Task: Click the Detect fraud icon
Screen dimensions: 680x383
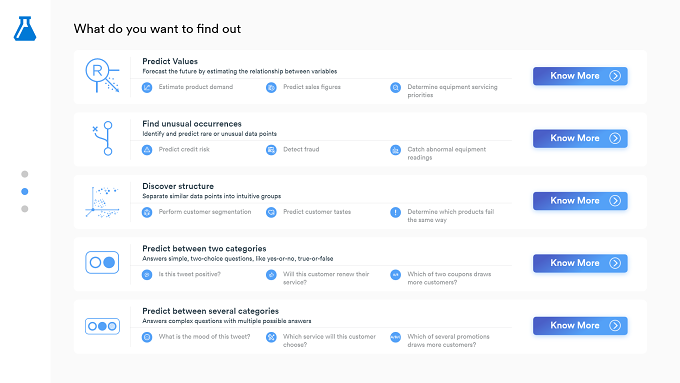Action: click(271, 150)
